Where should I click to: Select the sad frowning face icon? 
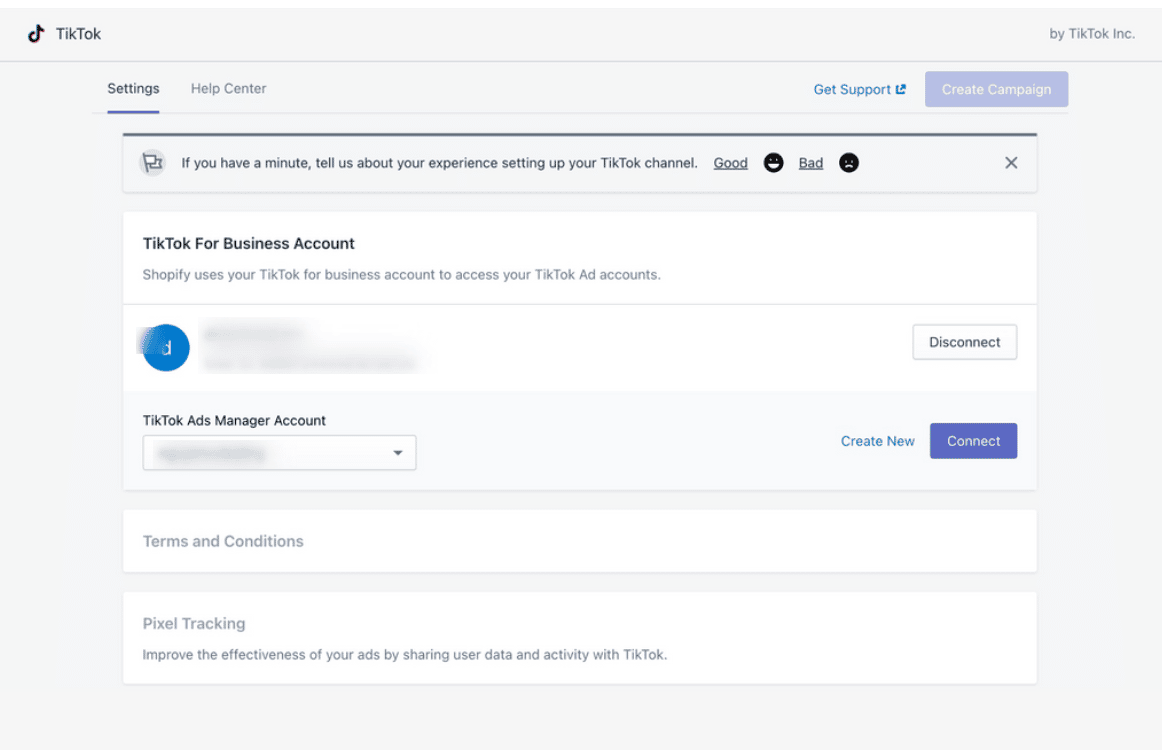[x=849, y=163]
